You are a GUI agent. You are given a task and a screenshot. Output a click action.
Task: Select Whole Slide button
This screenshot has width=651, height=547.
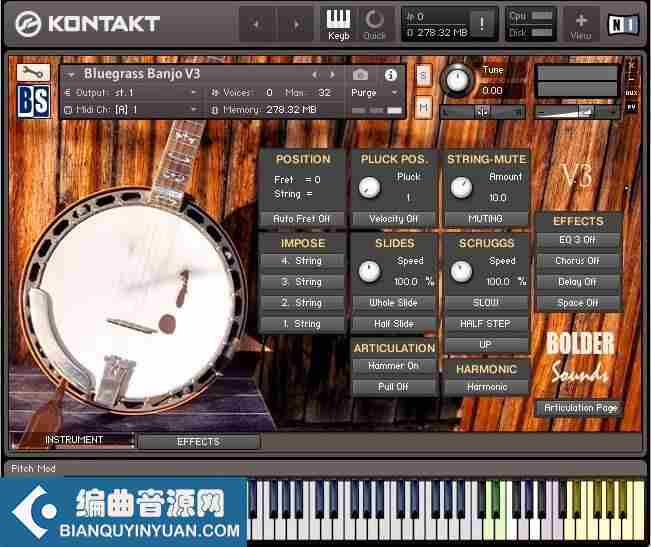(394, 303)
